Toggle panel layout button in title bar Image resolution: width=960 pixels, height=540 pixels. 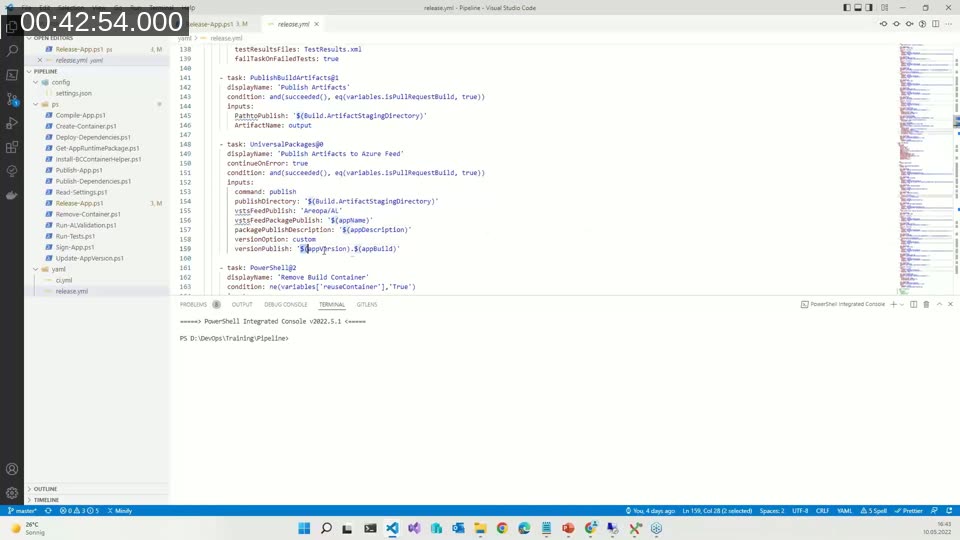click(858, 7)
